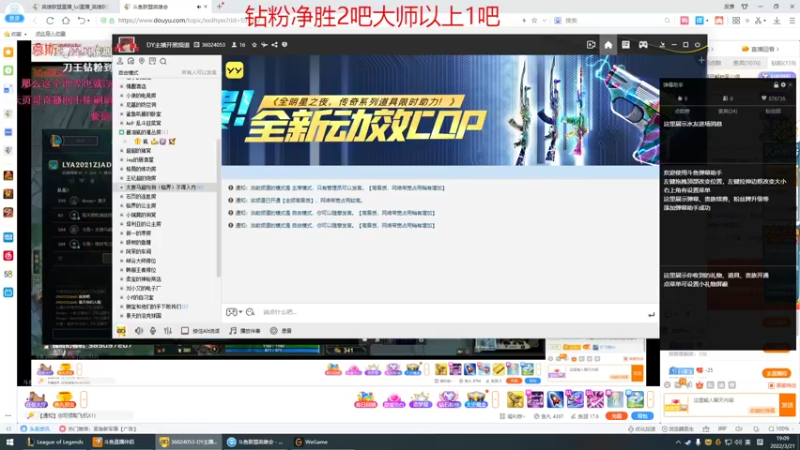Viewport: 800px width, 450px height.
Task: Click the orange send button in Douyu chat
Action: coord(787,405)
